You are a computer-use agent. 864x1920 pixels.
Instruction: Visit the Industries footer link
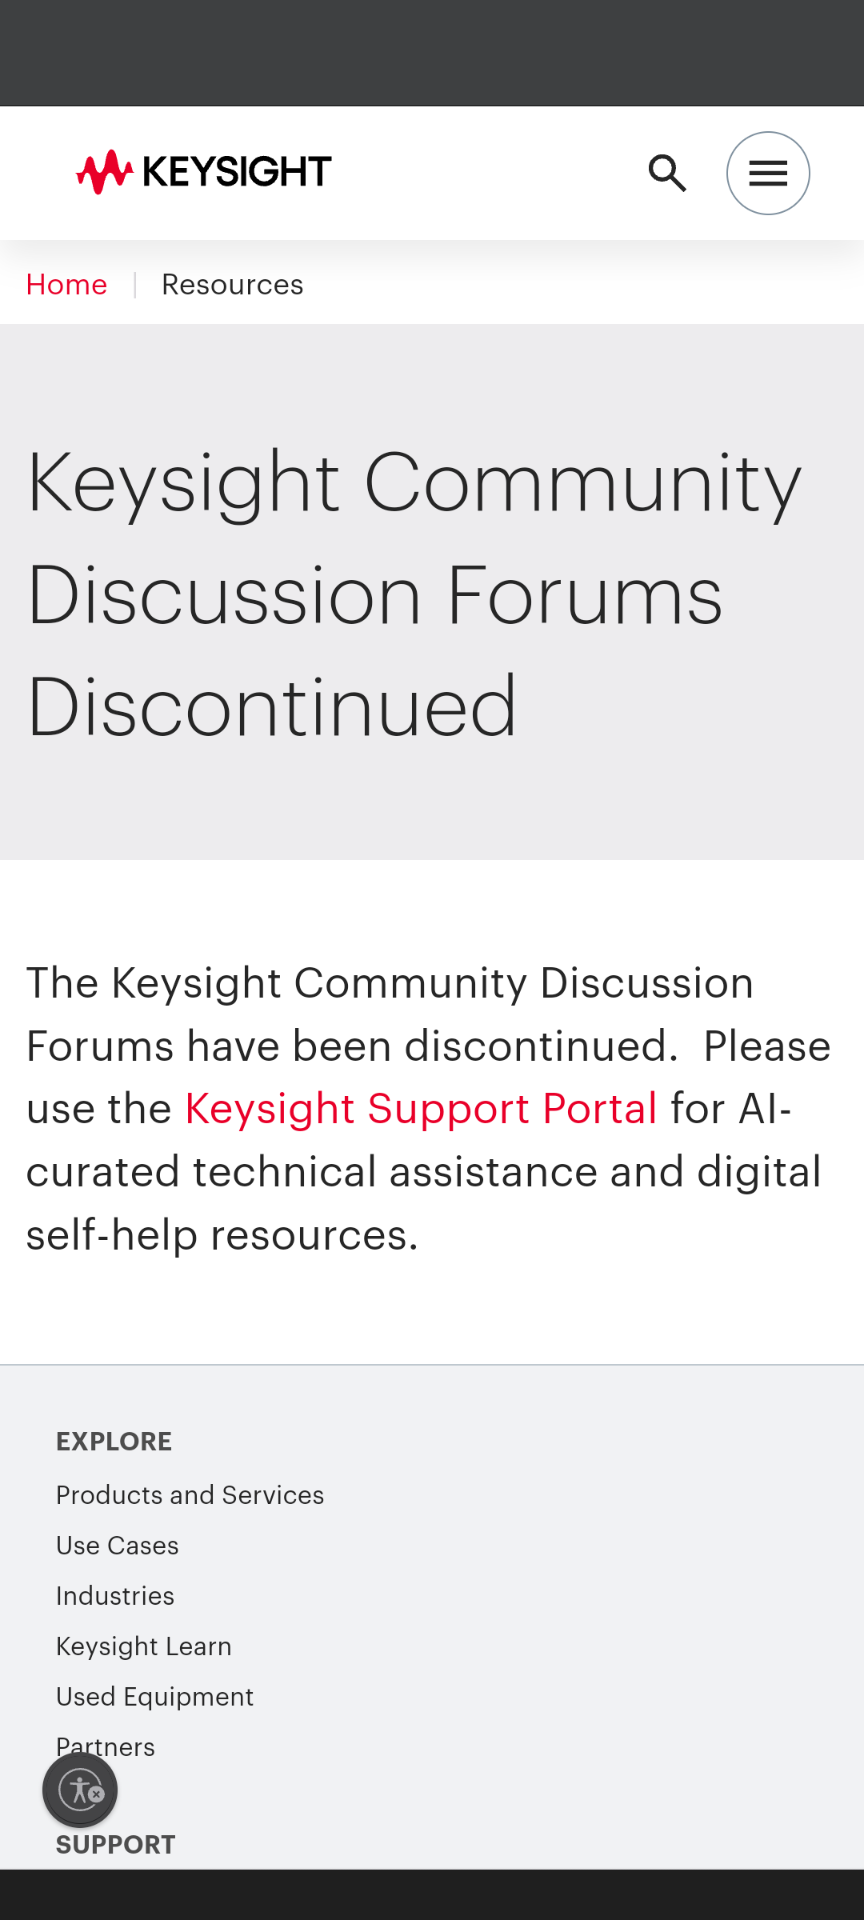pos(115,1596)
